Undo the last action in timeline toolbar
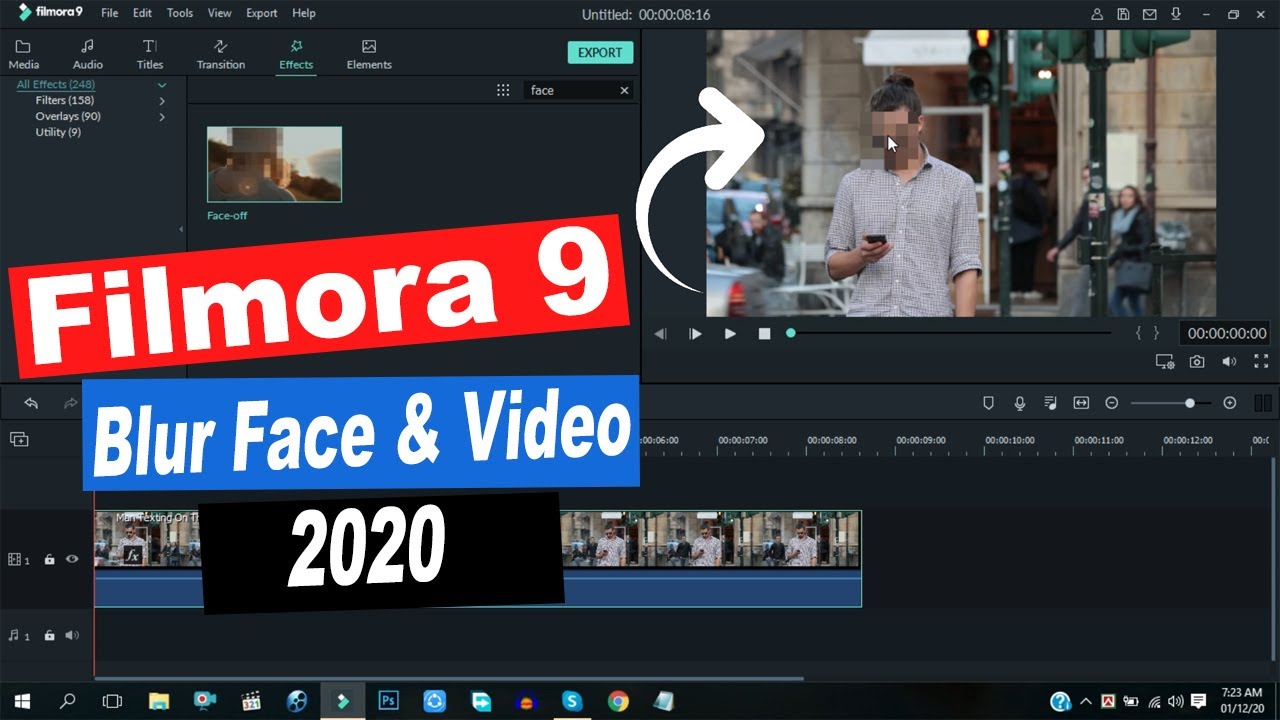Image resolution: width=1280 pixels, height=720 pixels. point(31,403)
